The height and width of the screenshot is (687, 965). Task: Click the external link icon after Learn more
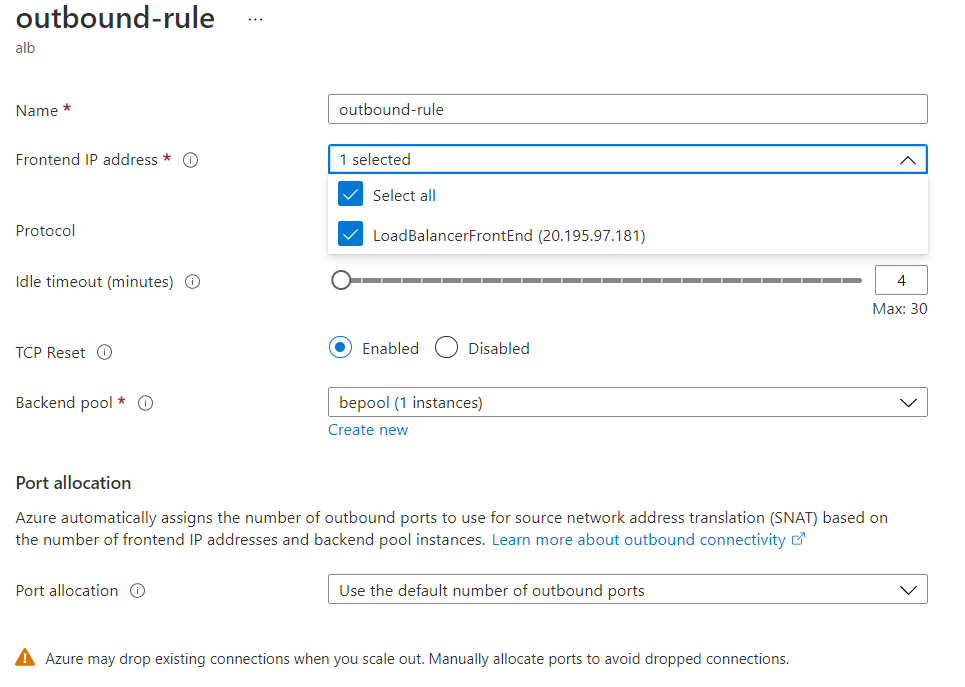tap(795, 539)
